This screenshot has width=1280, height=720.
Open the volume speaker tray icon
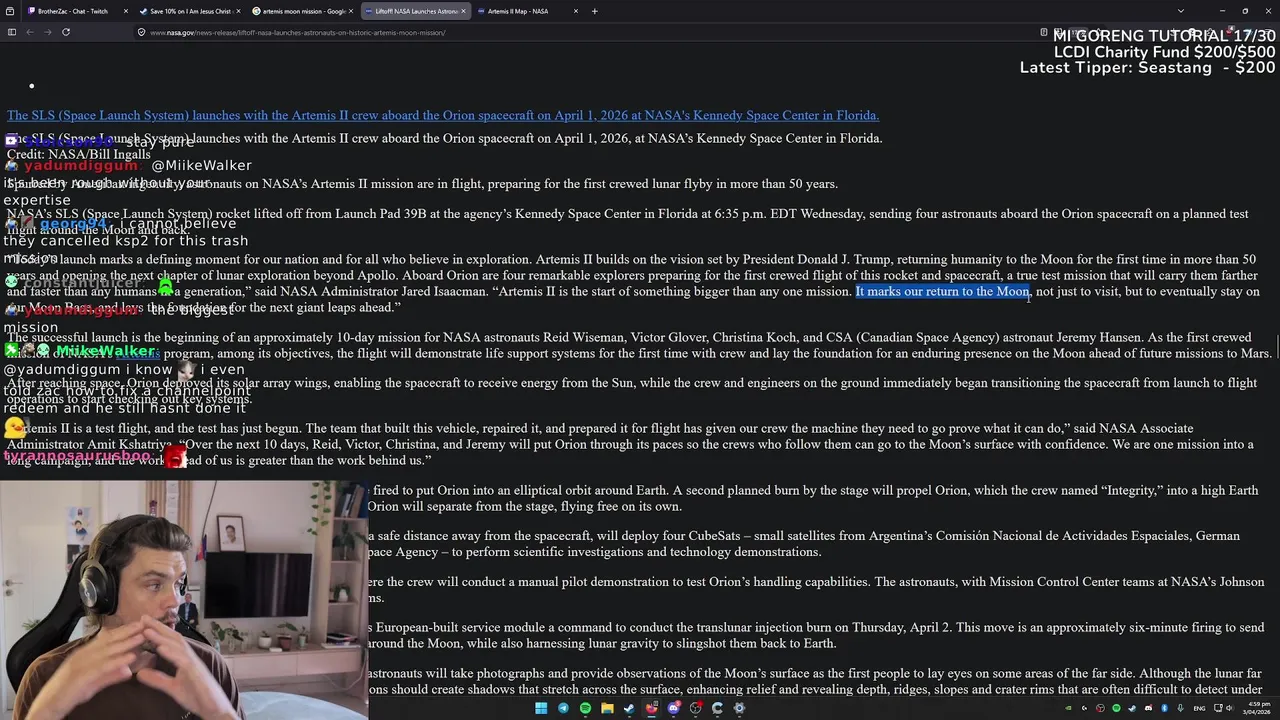(x=1229, y=708)
